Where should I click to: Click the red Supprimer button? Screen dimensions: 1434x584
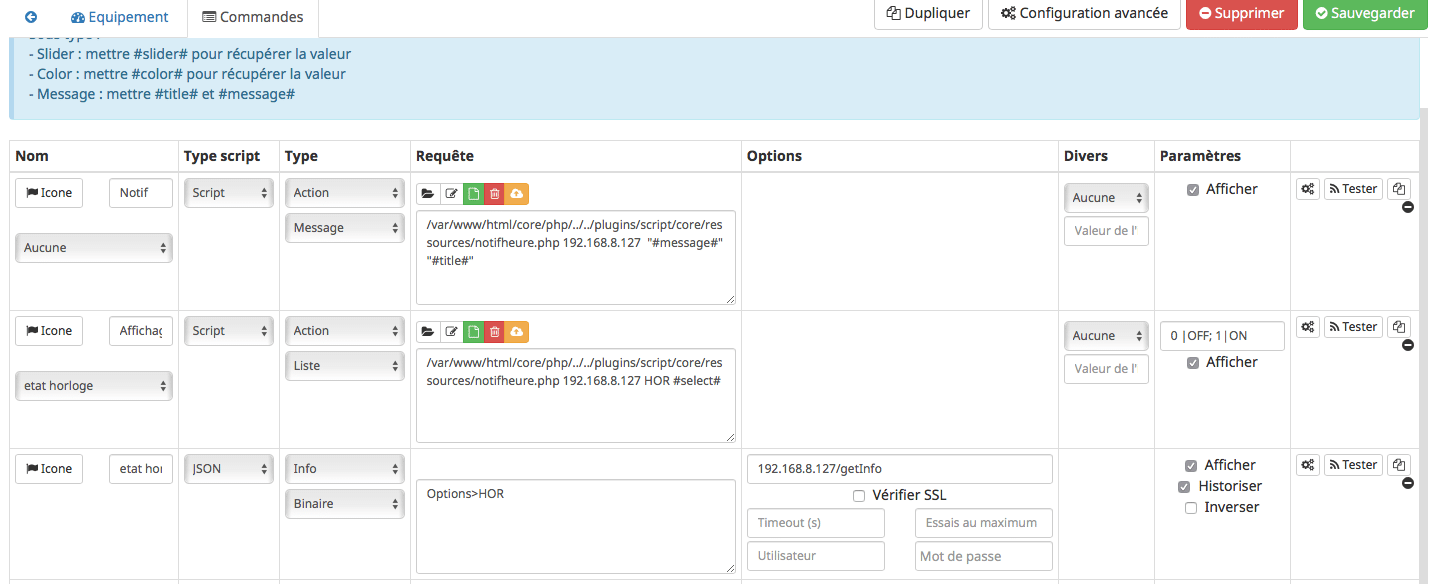[x=1241, y=14]
